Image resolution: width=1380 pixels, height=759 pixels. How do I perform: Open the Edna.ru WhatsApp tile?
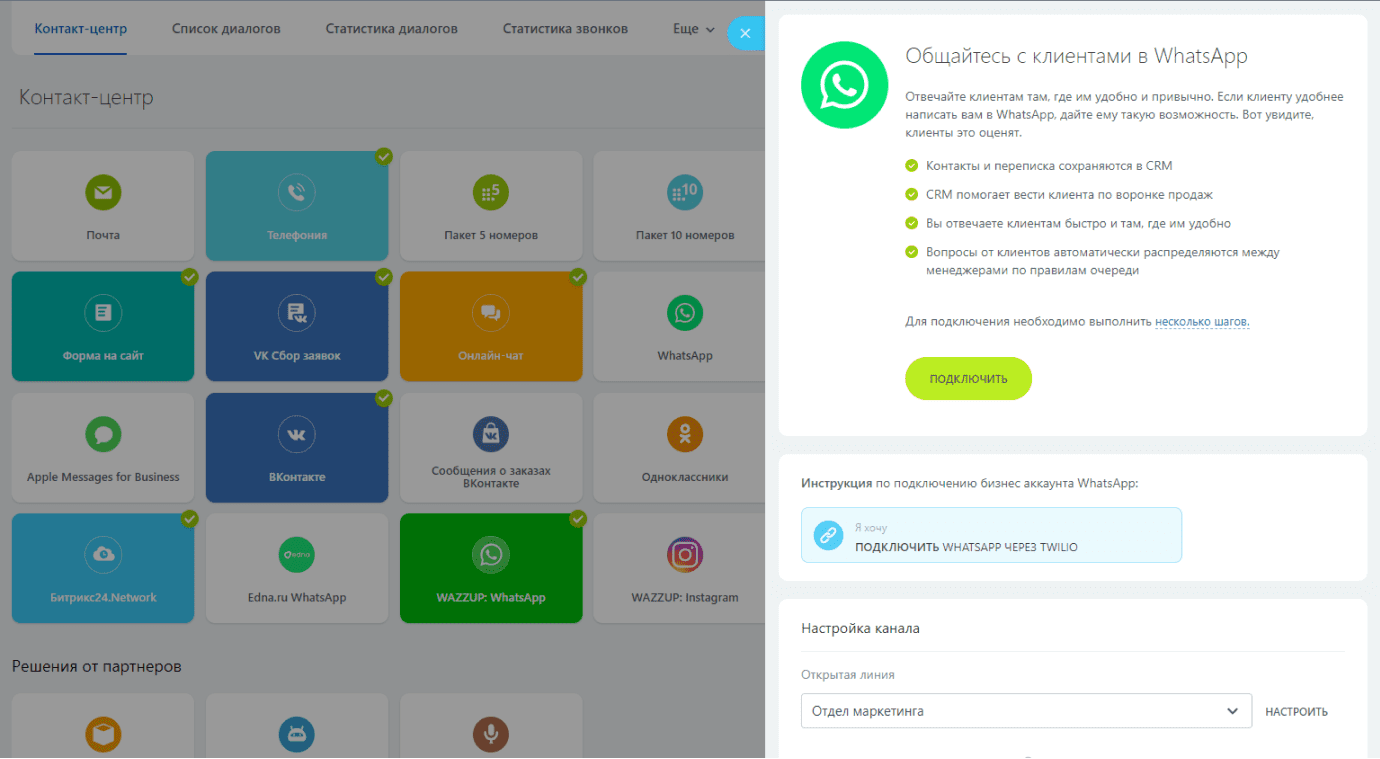(297, 569)
